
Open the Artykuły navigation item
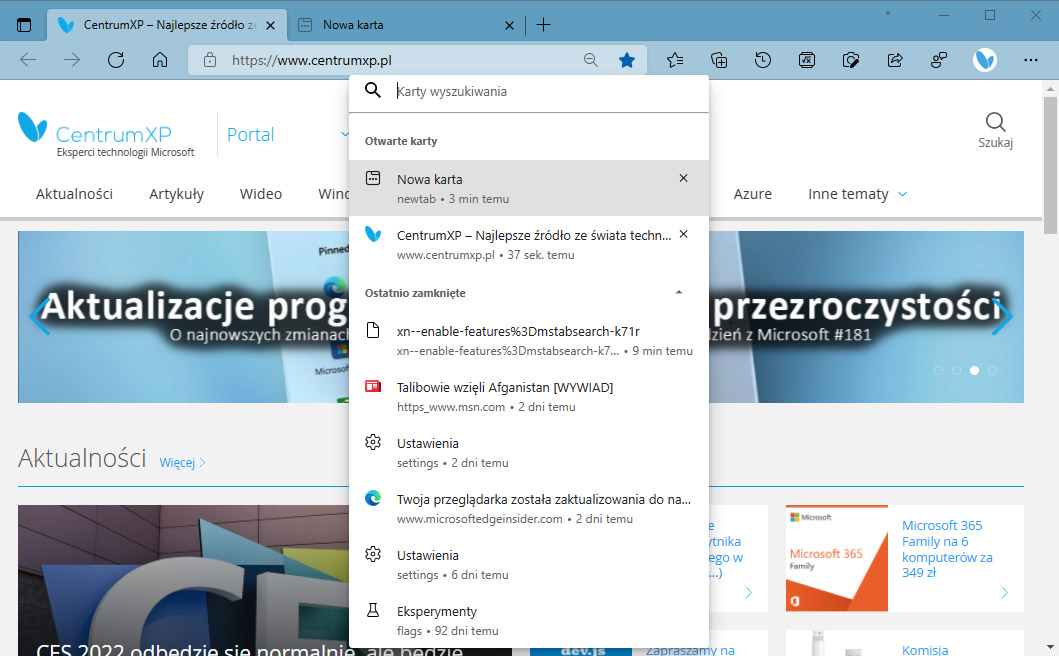click(x=176, y=194)
